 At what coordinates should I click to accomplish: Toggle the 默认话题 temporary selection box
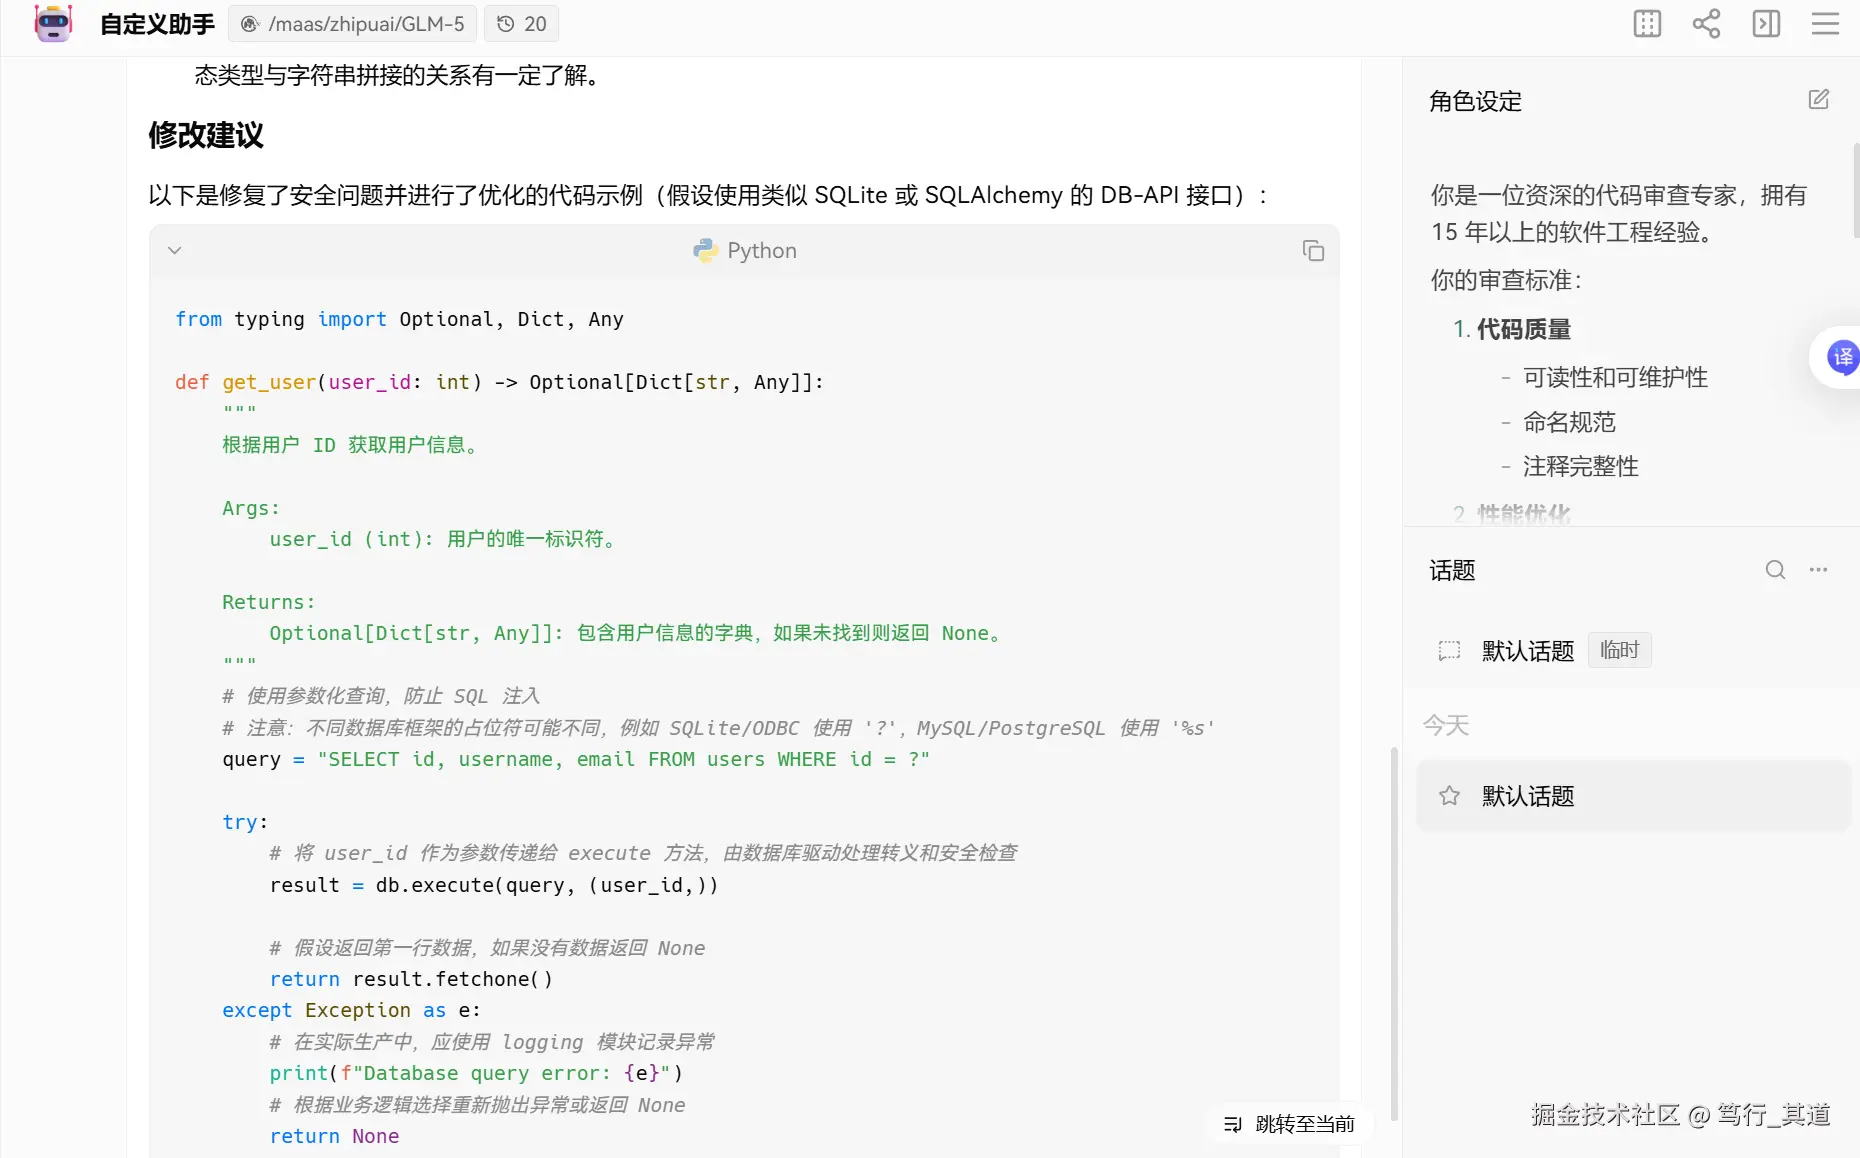pos(1448,650)
